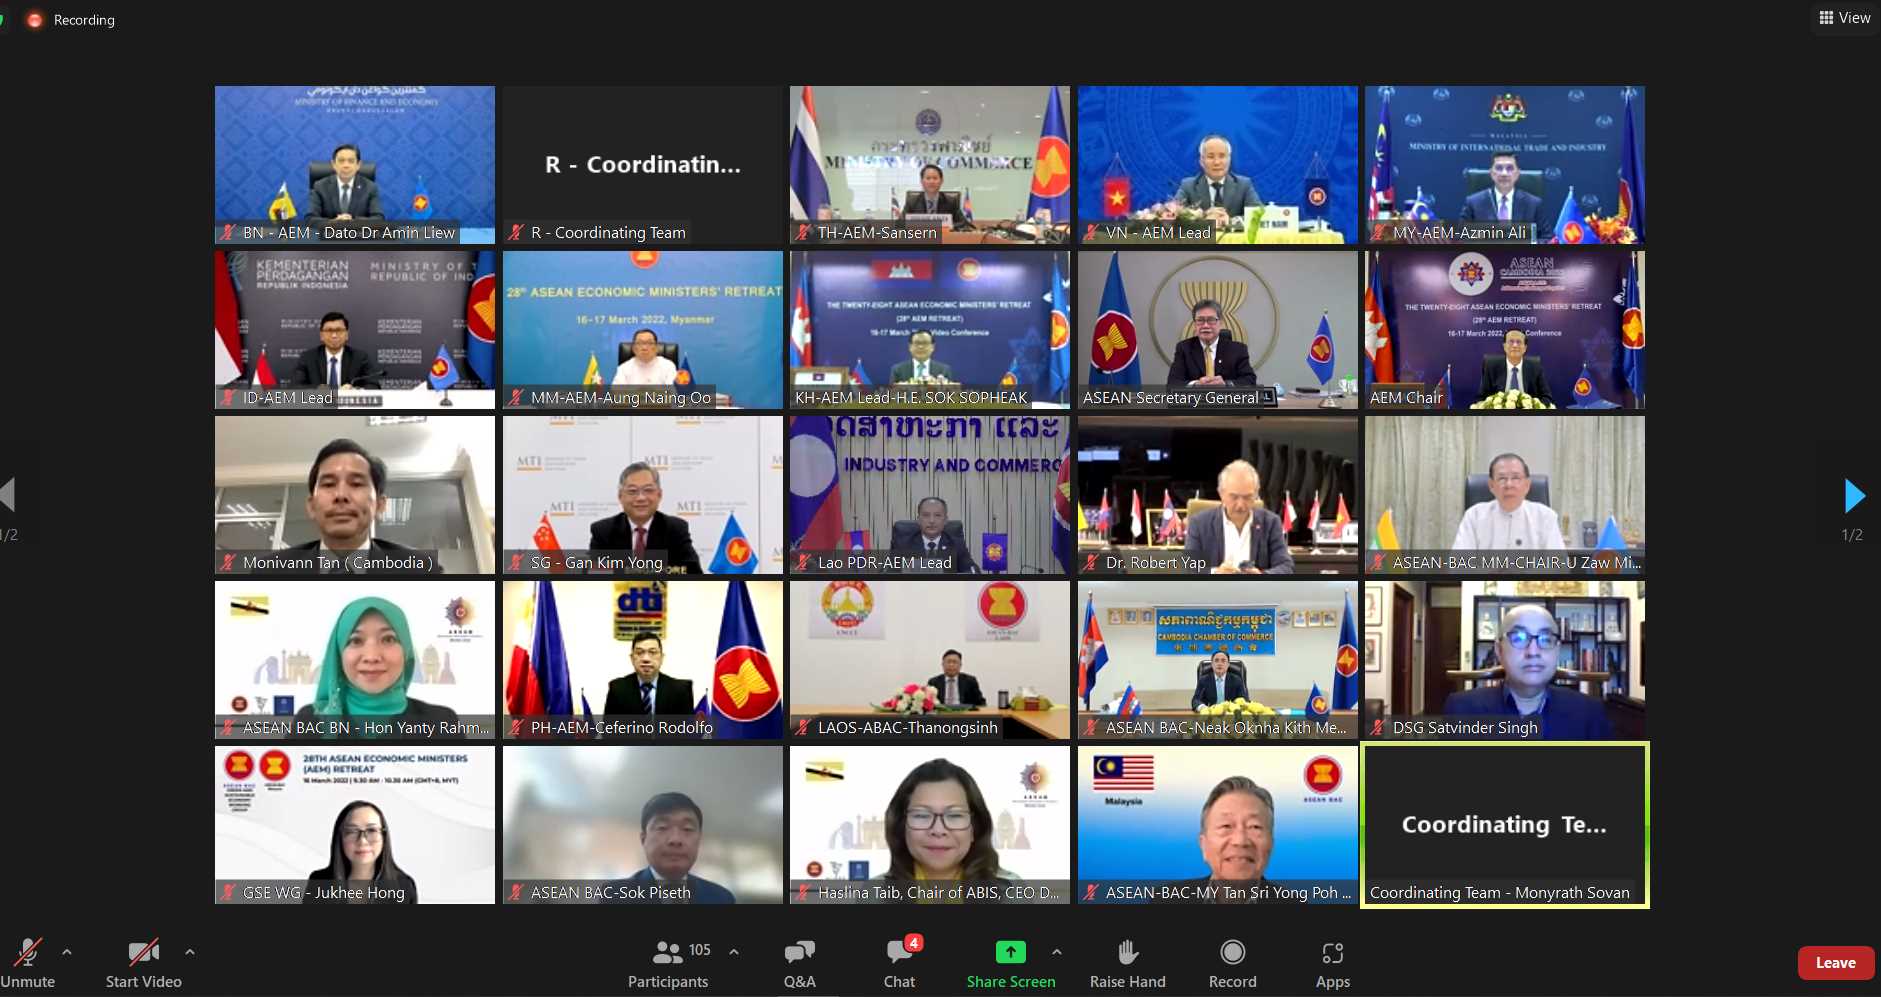
Task: Click muted mic icon on GSE WG - Jukhee Hong
Action: [x=228, y=893]
